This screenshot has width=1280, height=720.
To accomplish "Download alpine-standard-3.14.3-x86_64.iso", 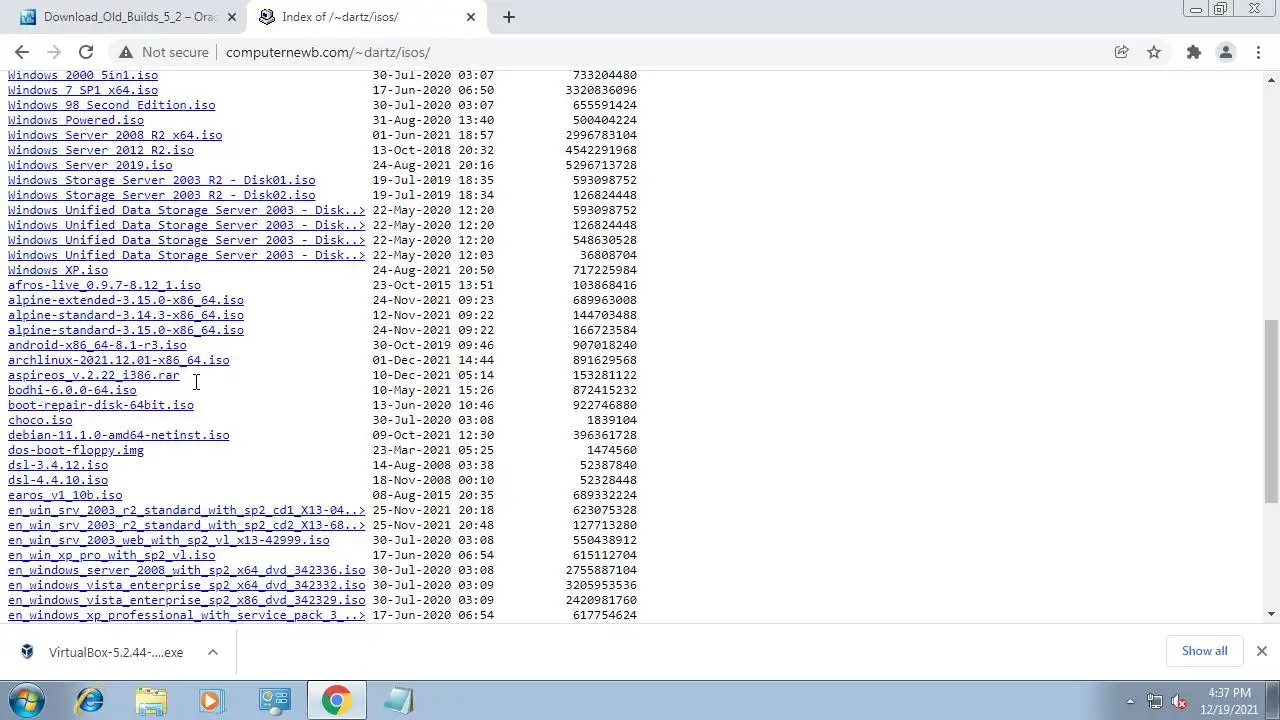I will [126, 315].
